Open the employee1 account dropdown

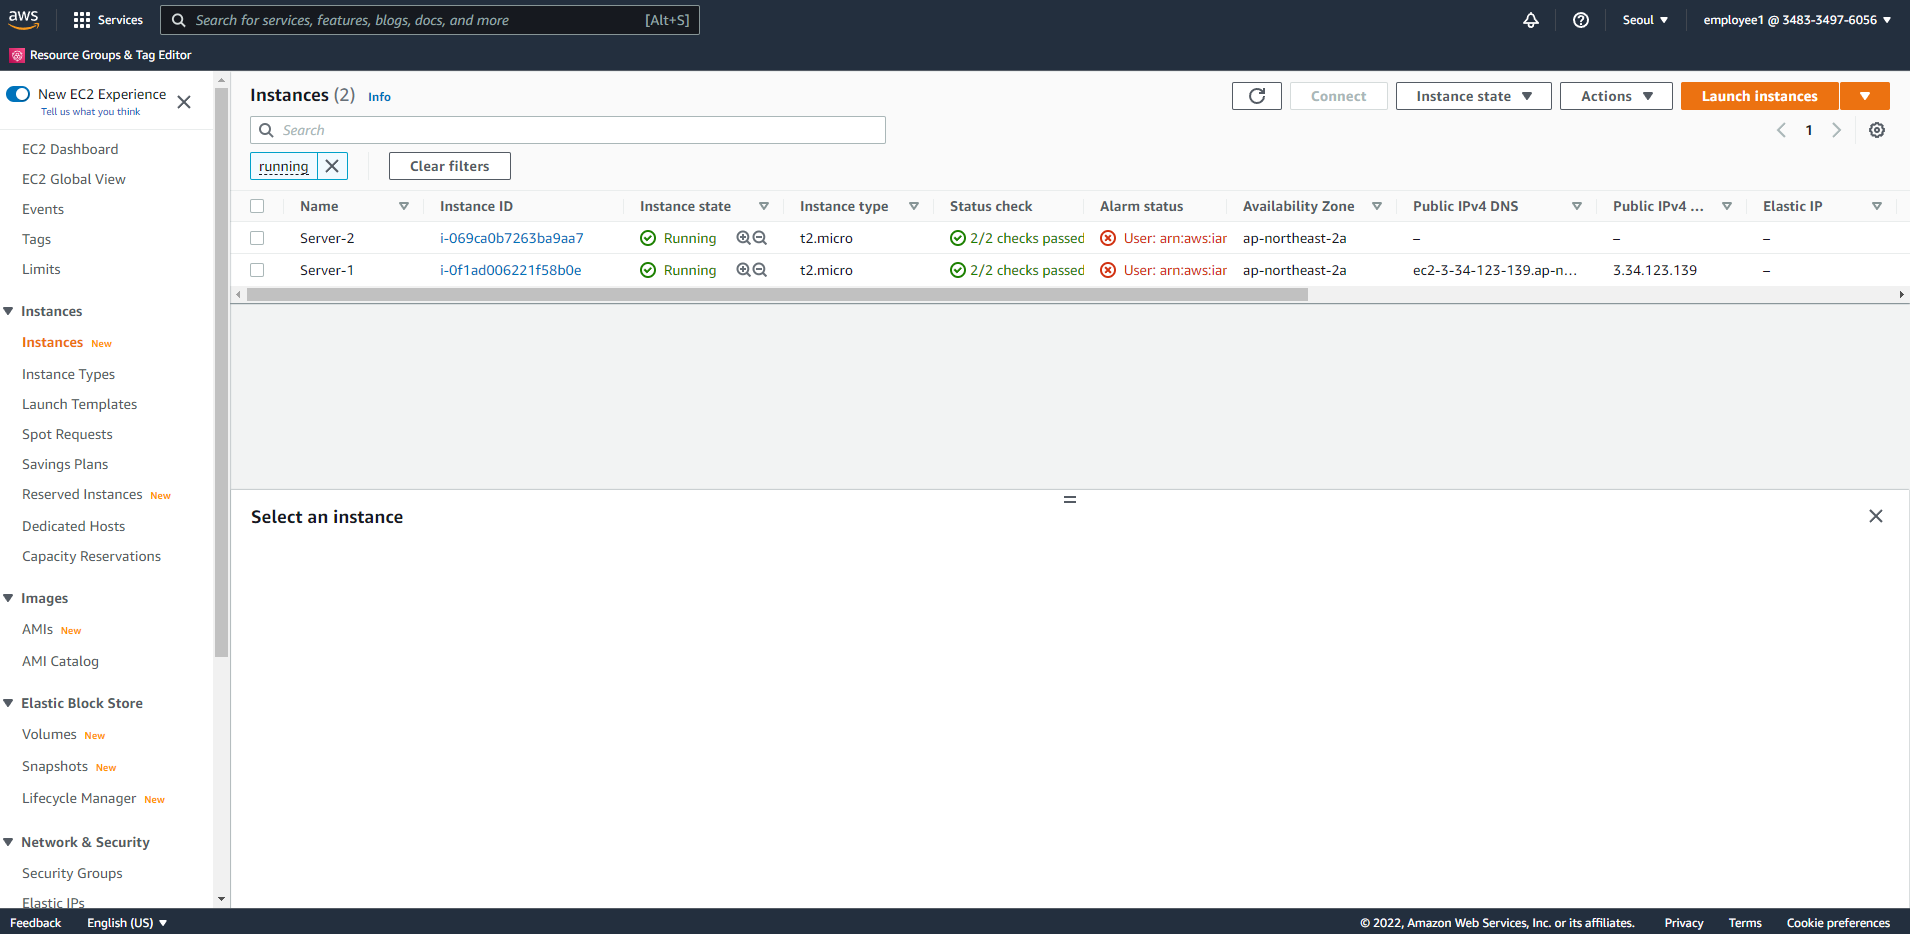1797,20
